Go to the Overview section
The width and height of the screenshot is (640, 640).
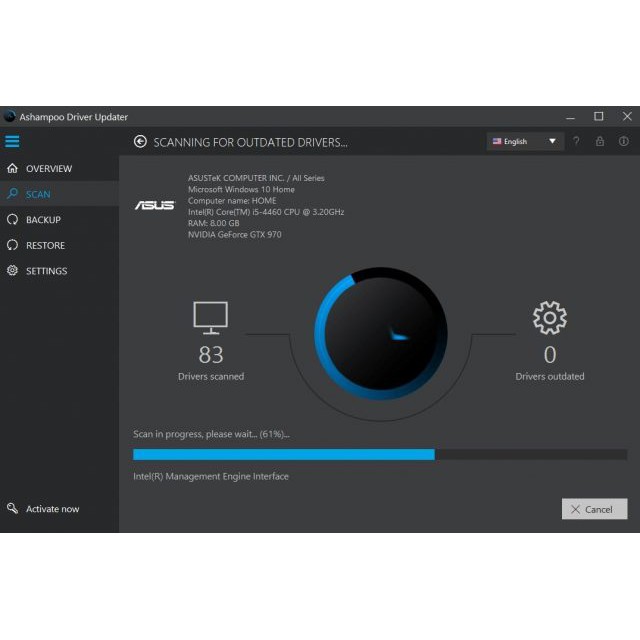click(x=48, y=169)
